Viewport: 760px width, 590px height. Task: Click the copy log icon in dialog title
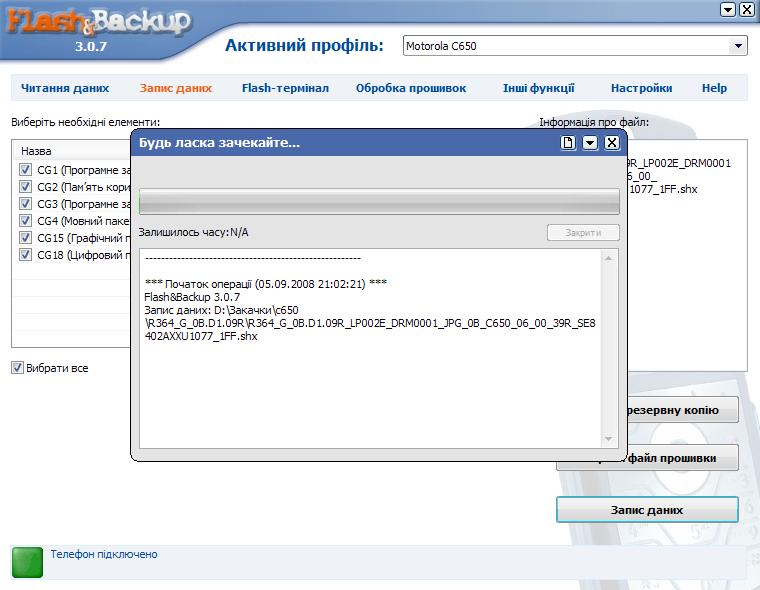pyautogui.click(x=568, y=143)
